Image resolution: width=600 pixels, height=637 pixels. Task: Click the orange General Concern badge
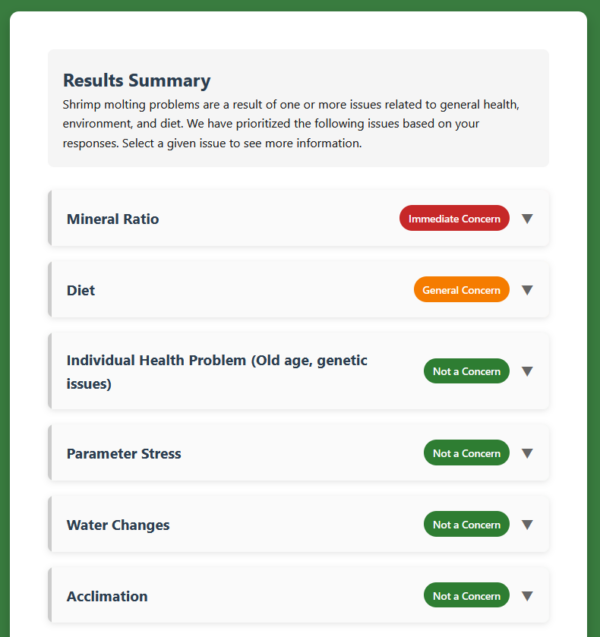pos(461,290)
